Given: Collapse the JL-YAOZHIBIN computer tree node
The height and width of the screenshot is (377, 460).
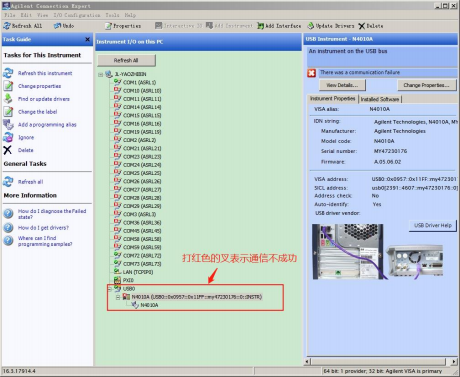Looking at the screenshot, I should [100, 74].
